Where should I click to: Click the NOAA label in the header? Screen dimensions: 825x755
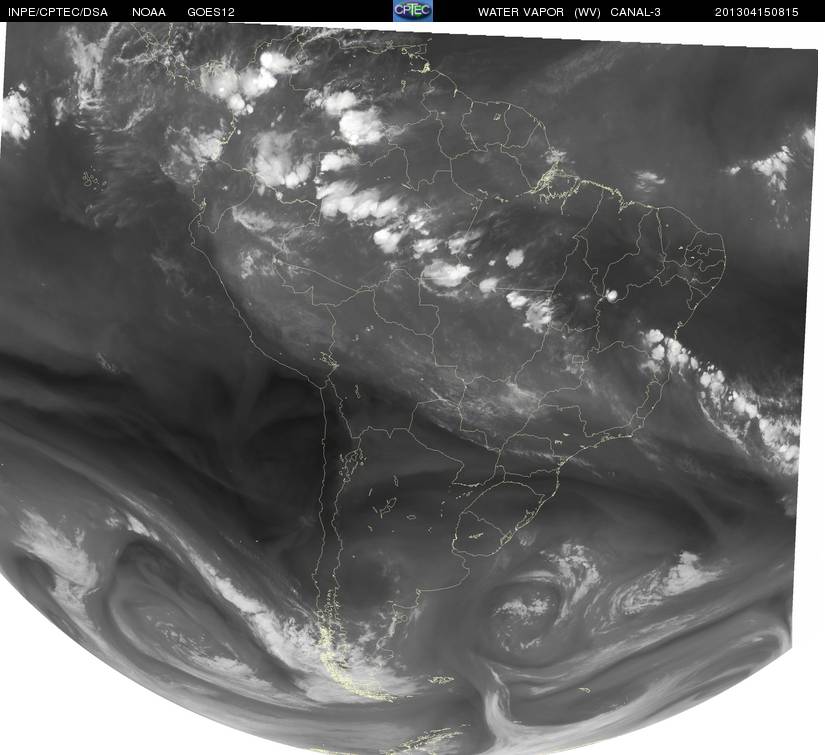click(149, 12)
